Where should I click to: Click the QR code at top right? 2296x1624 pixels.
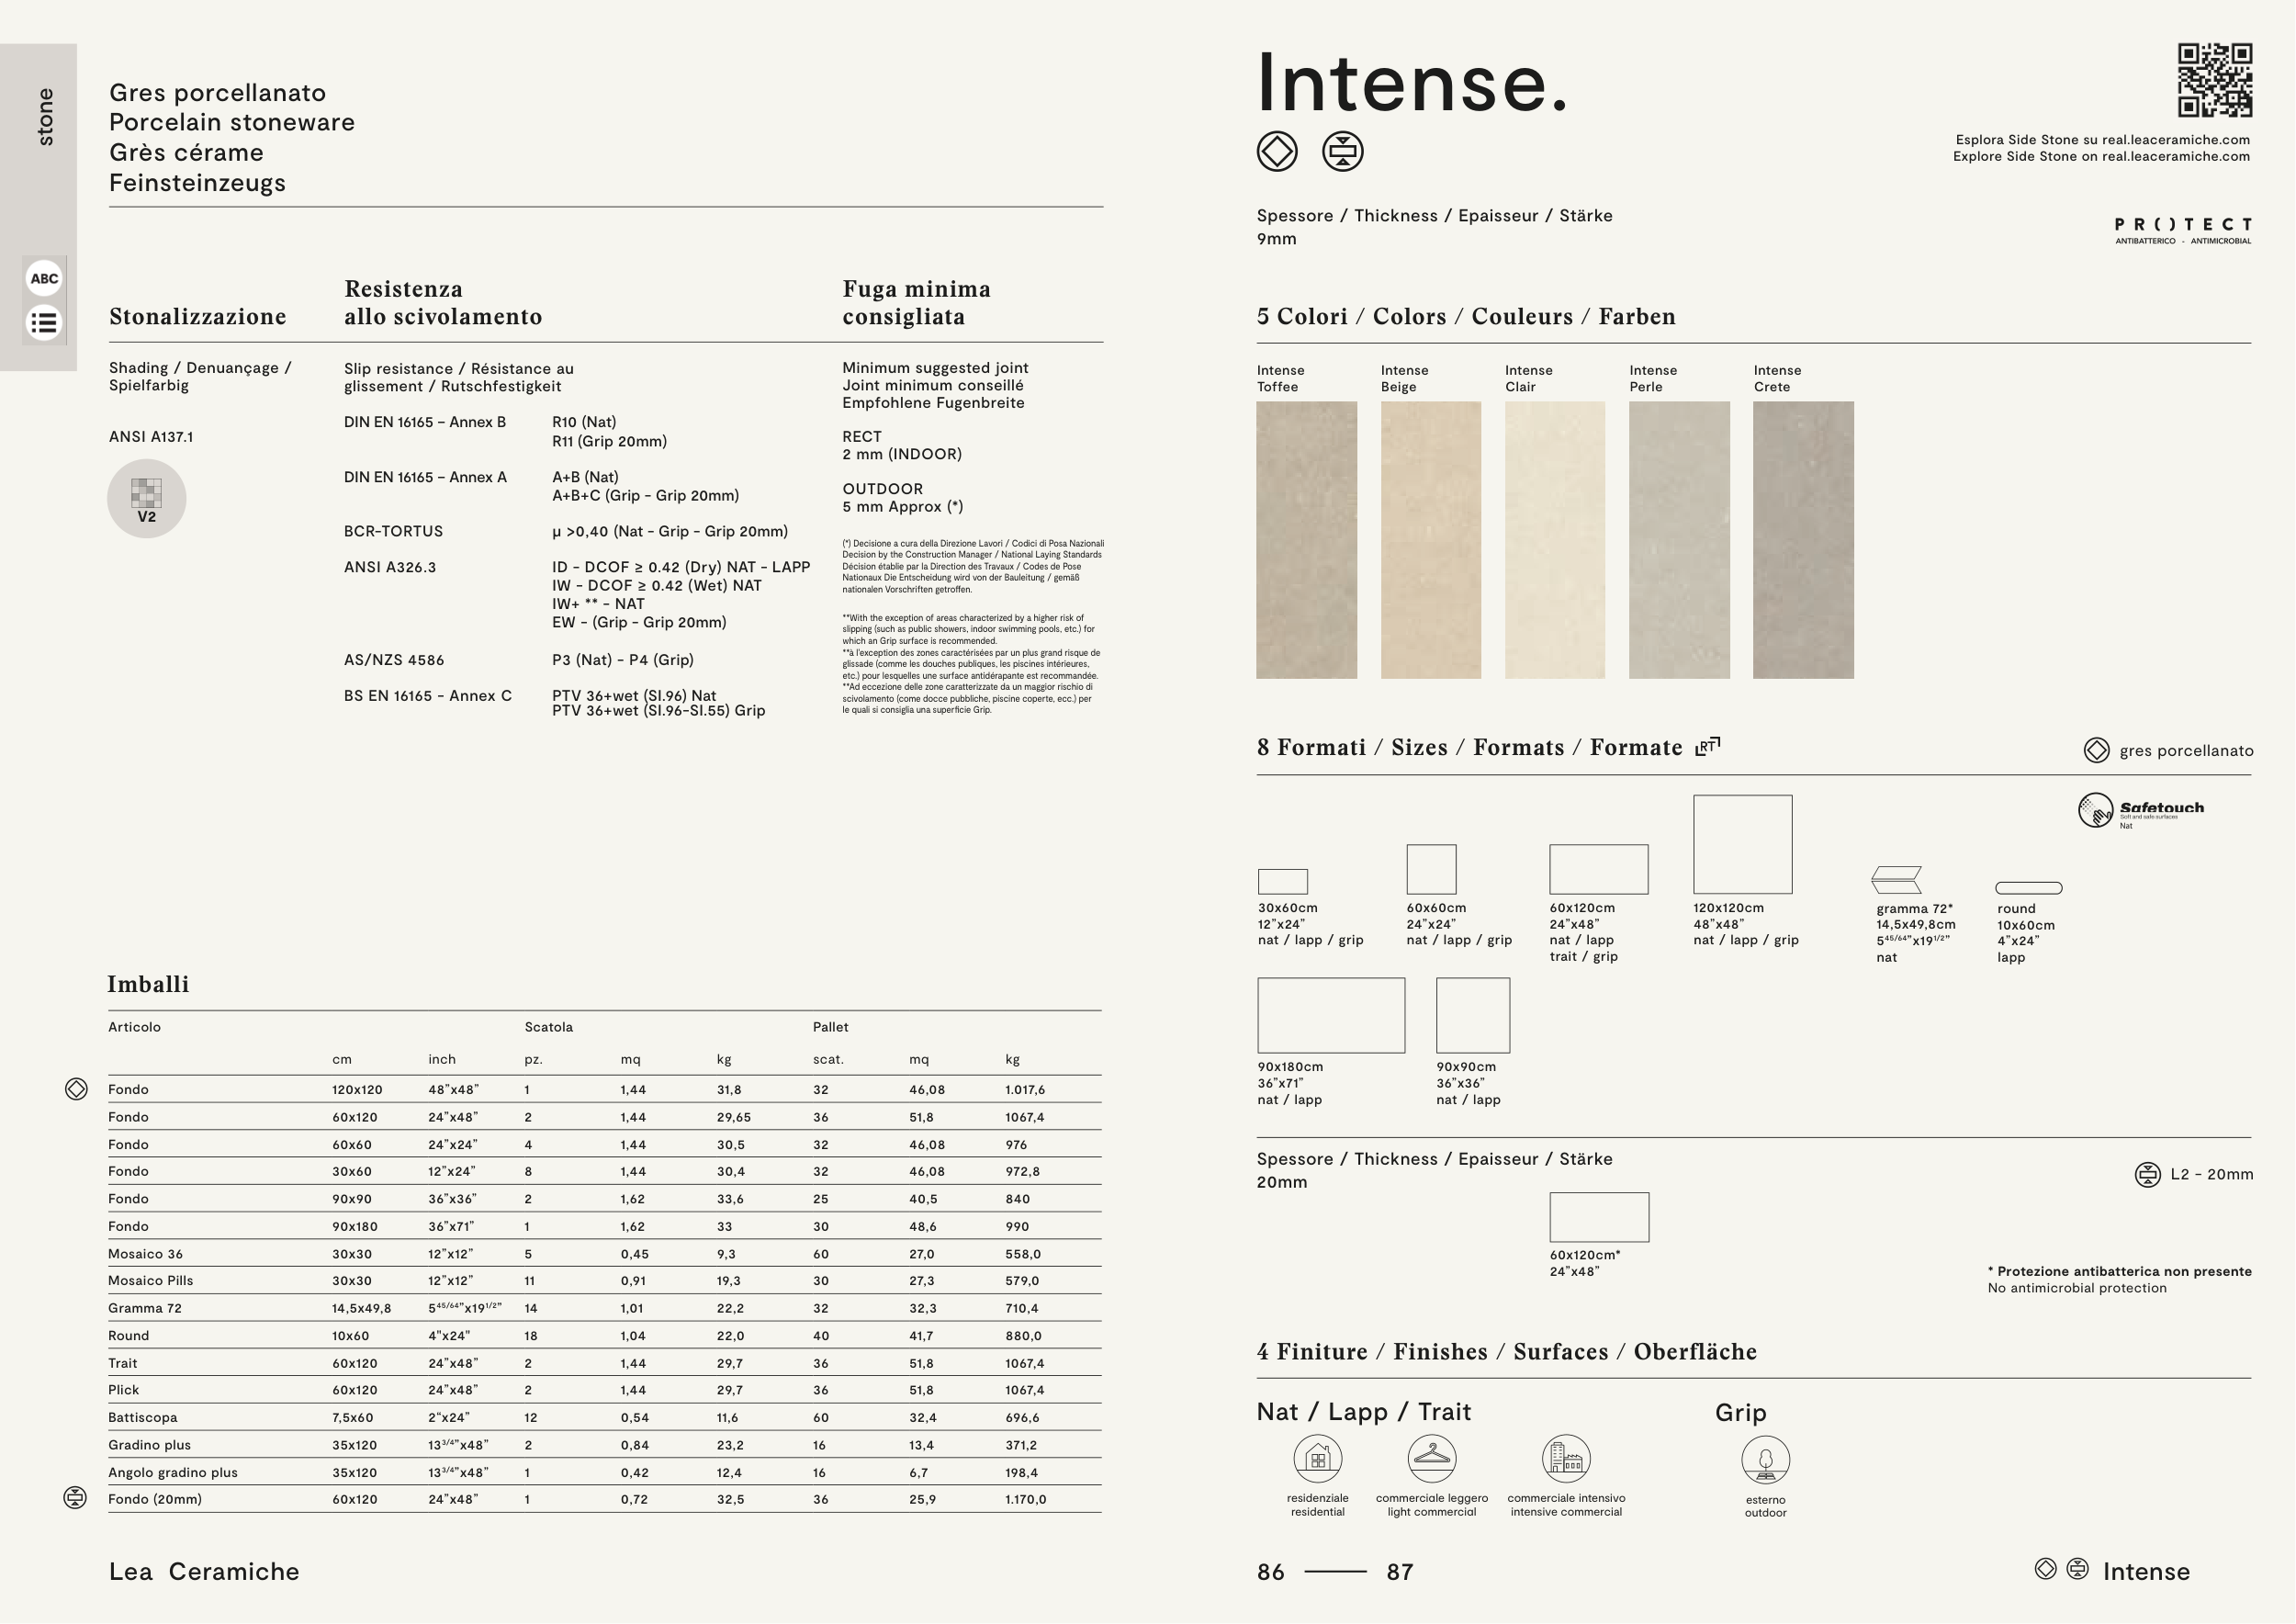click(x=2214, y=80)
